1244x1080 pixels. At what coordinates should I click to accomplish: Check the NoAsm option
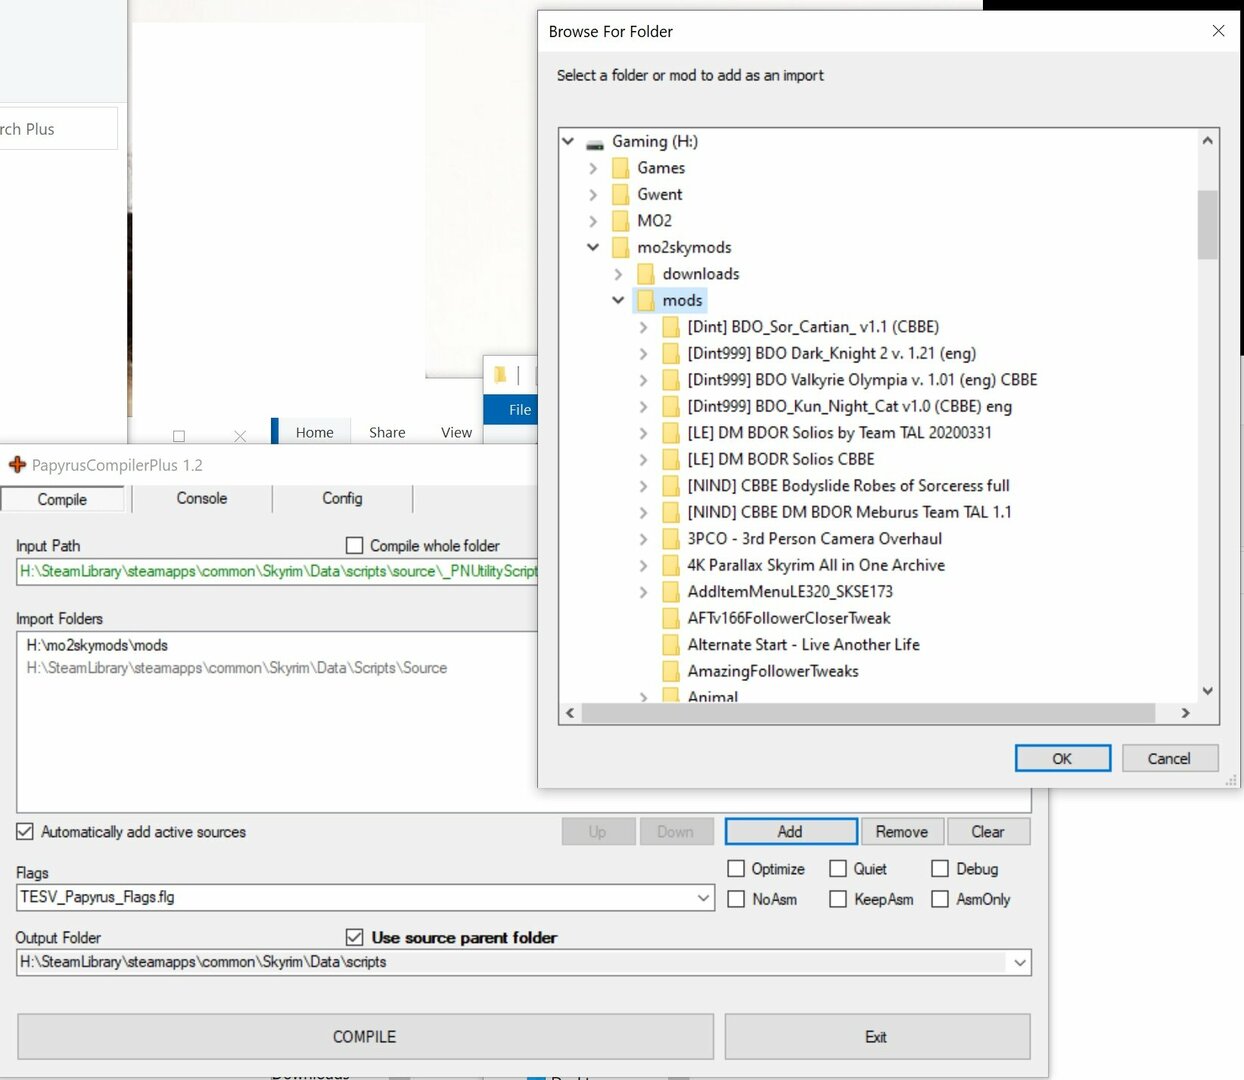point(736,899)
